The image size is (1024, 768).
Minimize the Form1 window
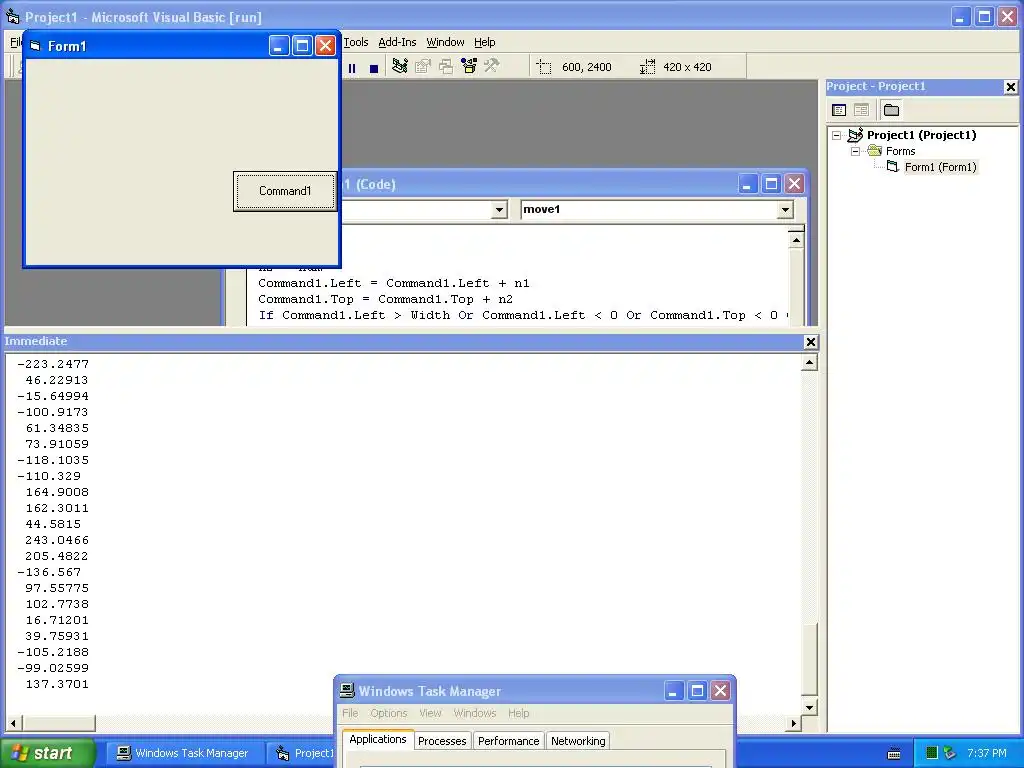click(278, 46)
